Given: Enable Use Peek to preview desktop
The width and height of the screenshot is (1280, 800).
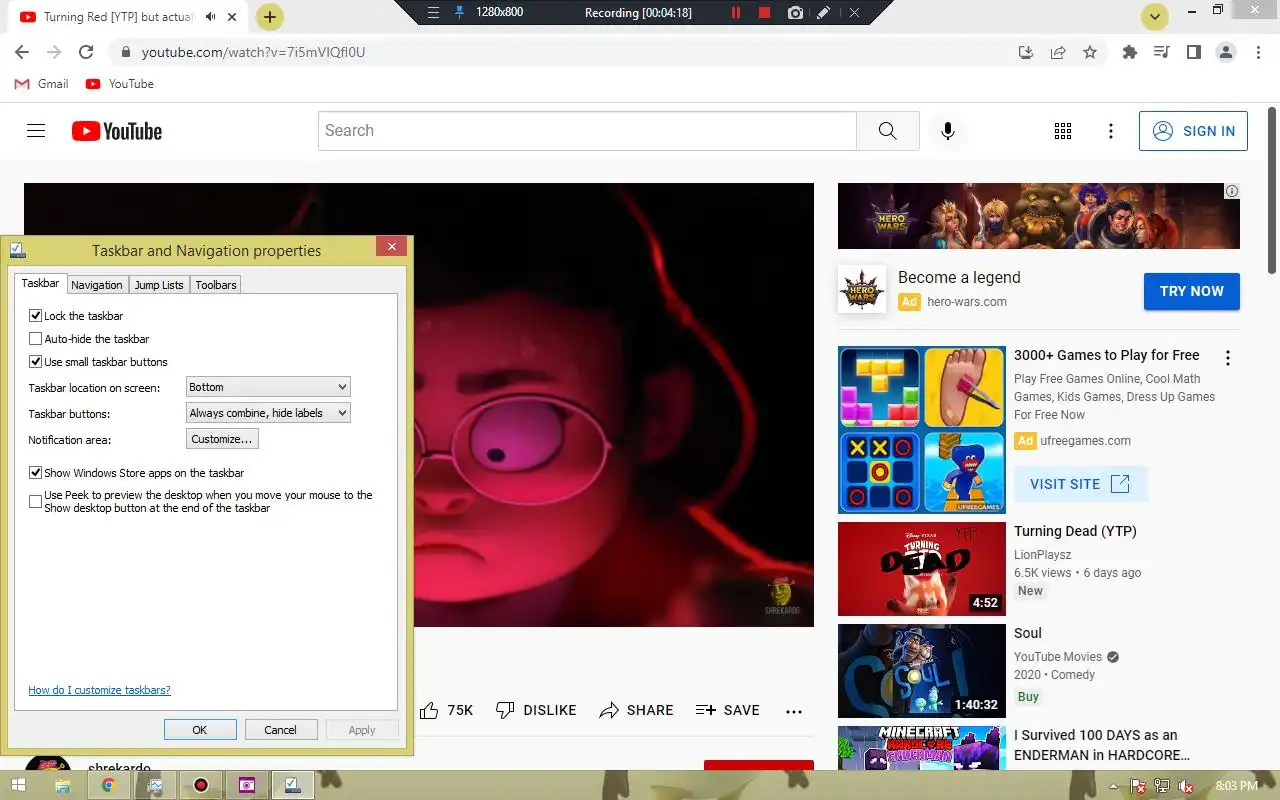Looking at the screenshot, I should [35, 501].
